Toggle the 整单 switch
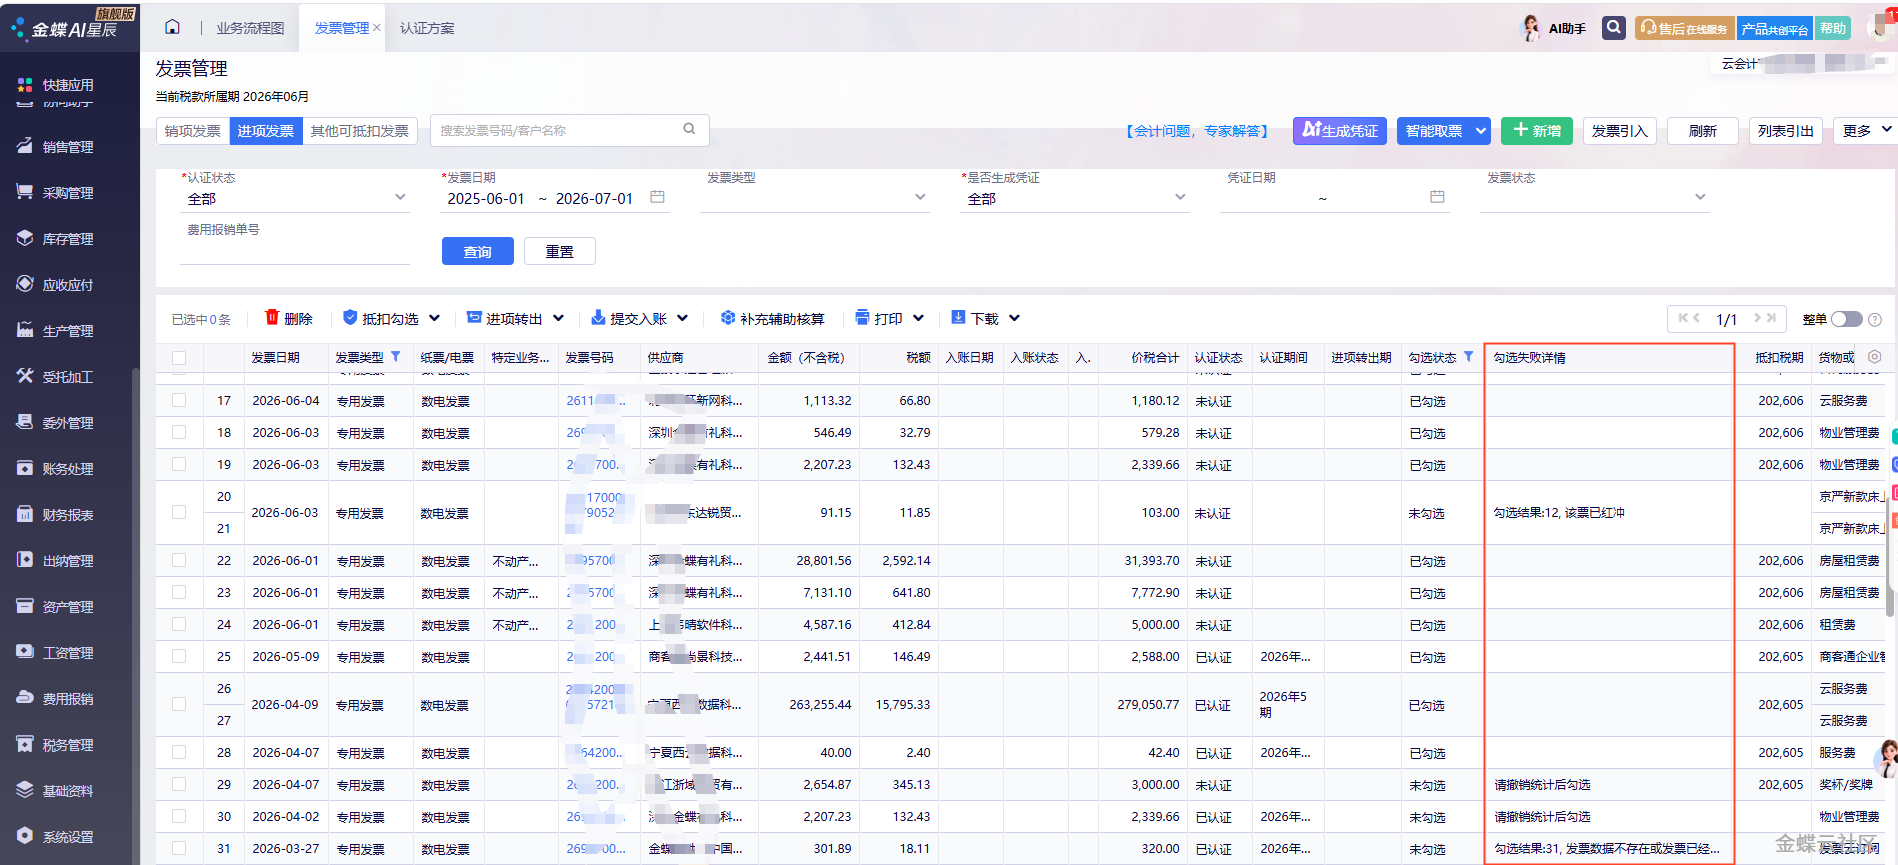 click(1846, 319)
